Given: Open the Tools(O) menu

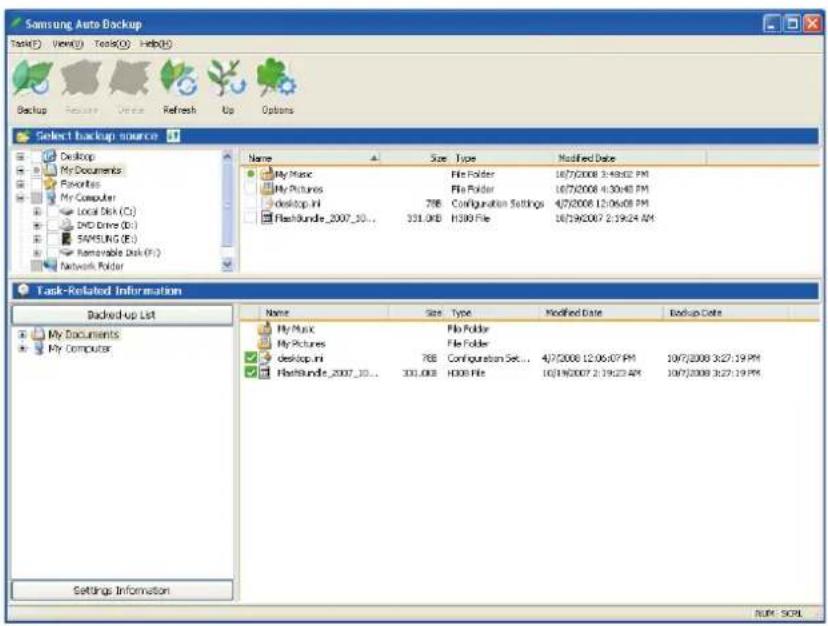Looking at the screenshot, I should coord(112,44).
